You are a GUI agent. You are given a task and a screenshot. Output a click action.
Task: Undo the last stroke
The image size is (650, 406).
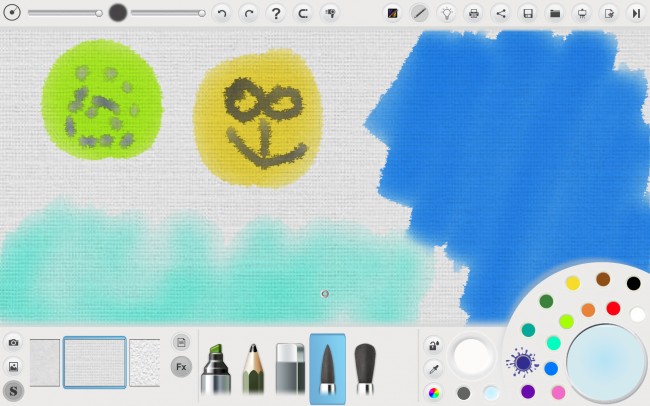(222, 13)
